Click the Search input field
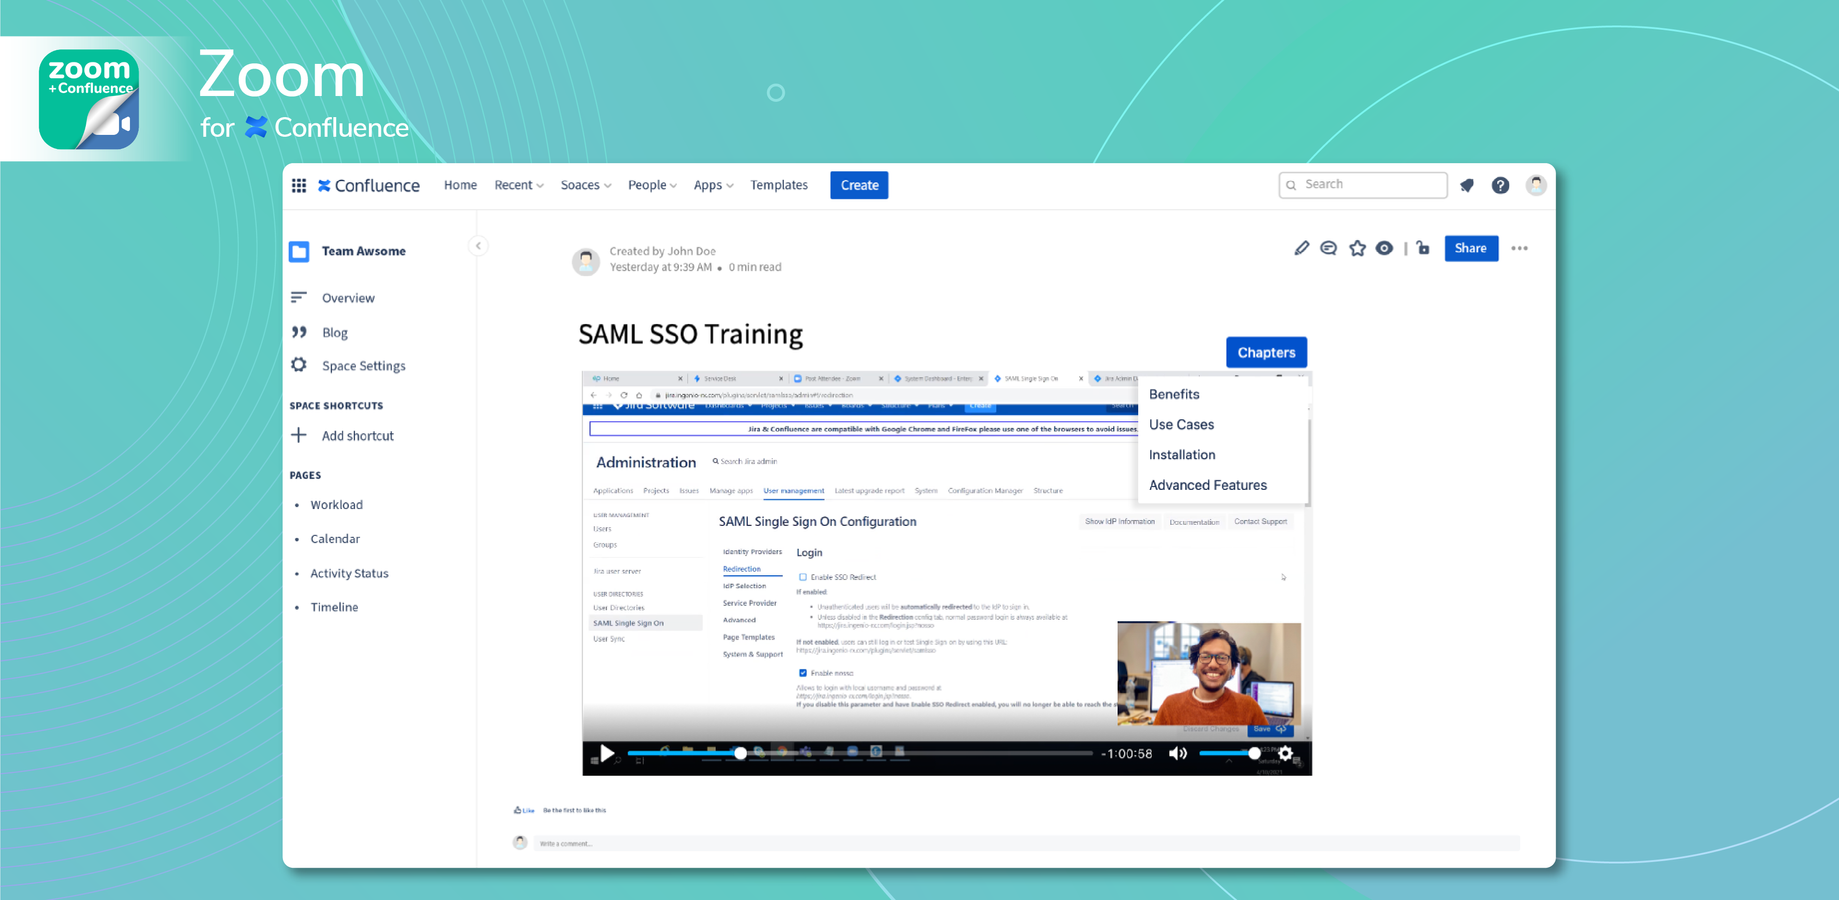This screenshot has height=900, width=1839. pos(1363,184)
